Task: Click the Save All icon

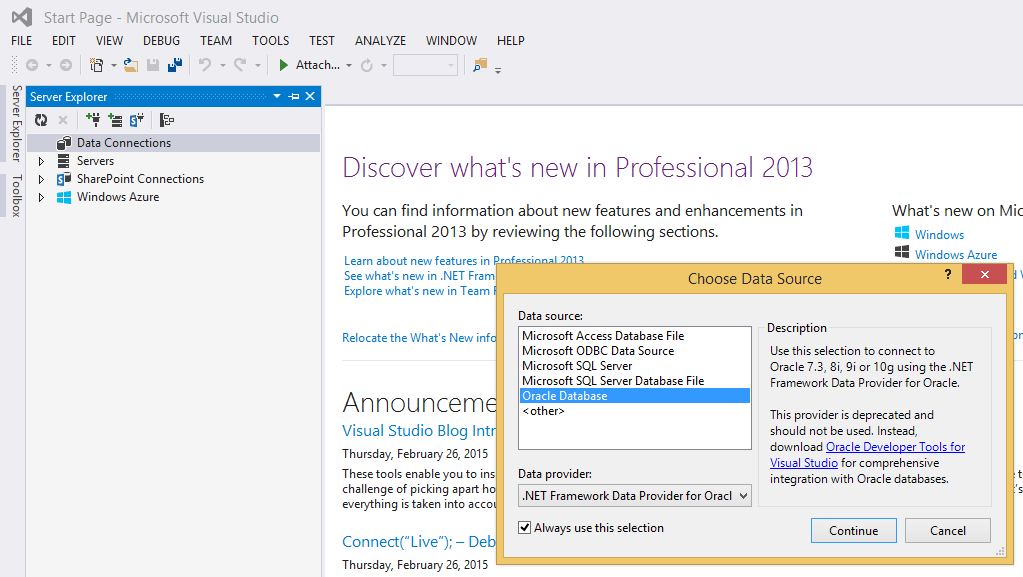Action: (x=175, y=65)
